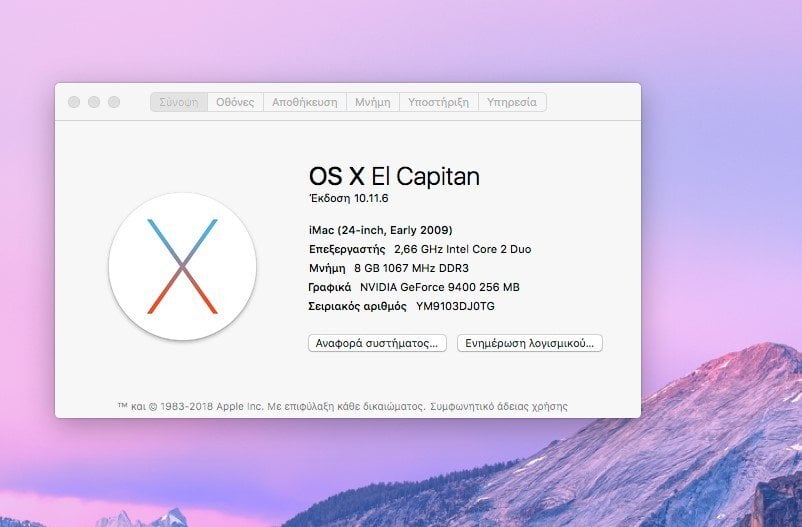Click the NVIDIA GeForce 9400 256 MB value
The image size is (802, 527).
click(x=440, y=287)
